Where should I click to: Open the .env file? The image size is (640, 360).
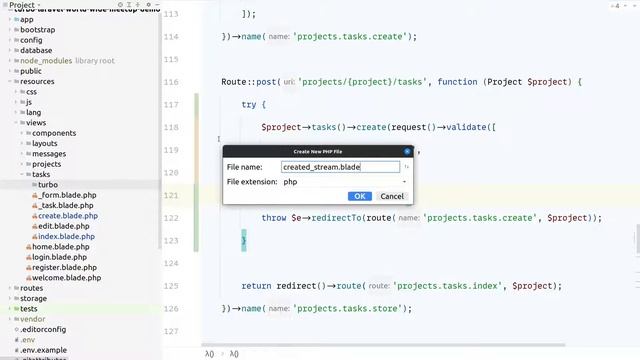coord(27,340)
